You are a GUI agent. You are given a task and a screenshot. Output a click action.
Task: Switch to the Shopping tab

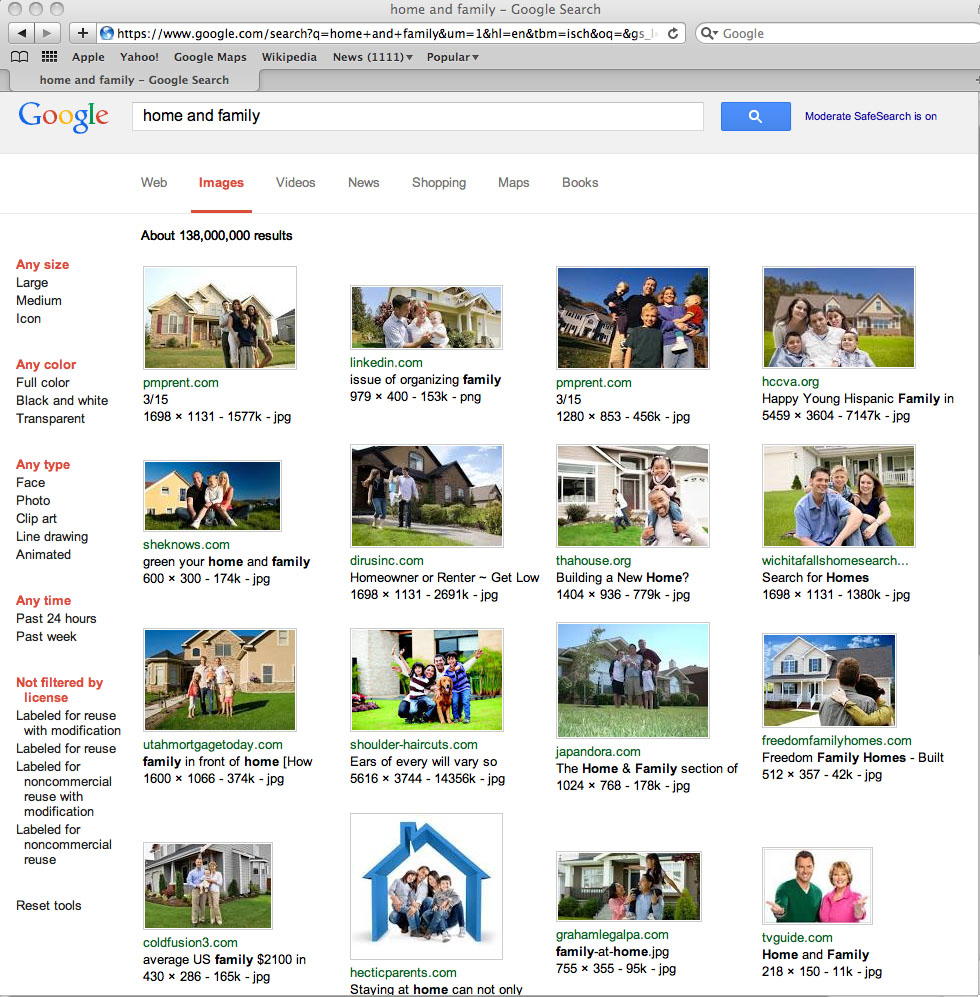[439, 182]
